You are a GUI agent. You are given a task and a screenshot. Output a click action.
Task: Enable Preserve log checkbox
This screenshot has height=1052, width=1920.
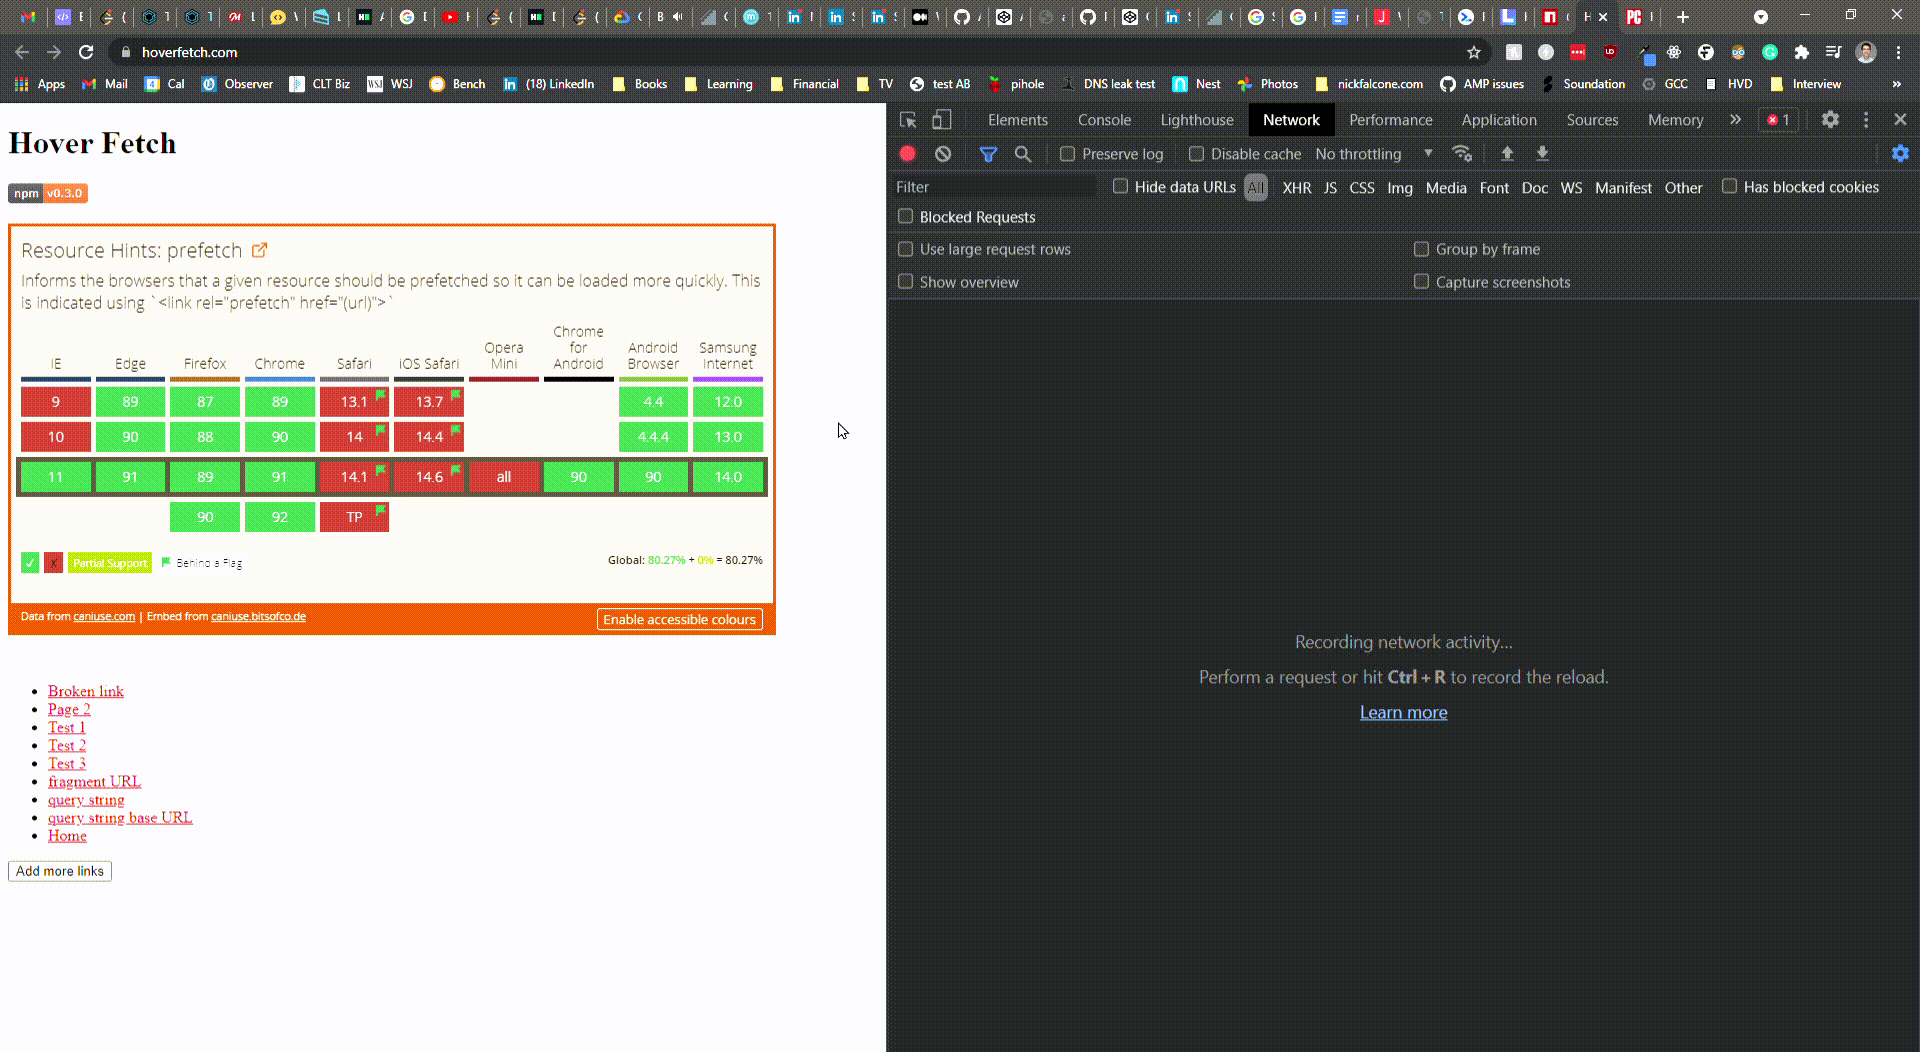pos(1068,154)
